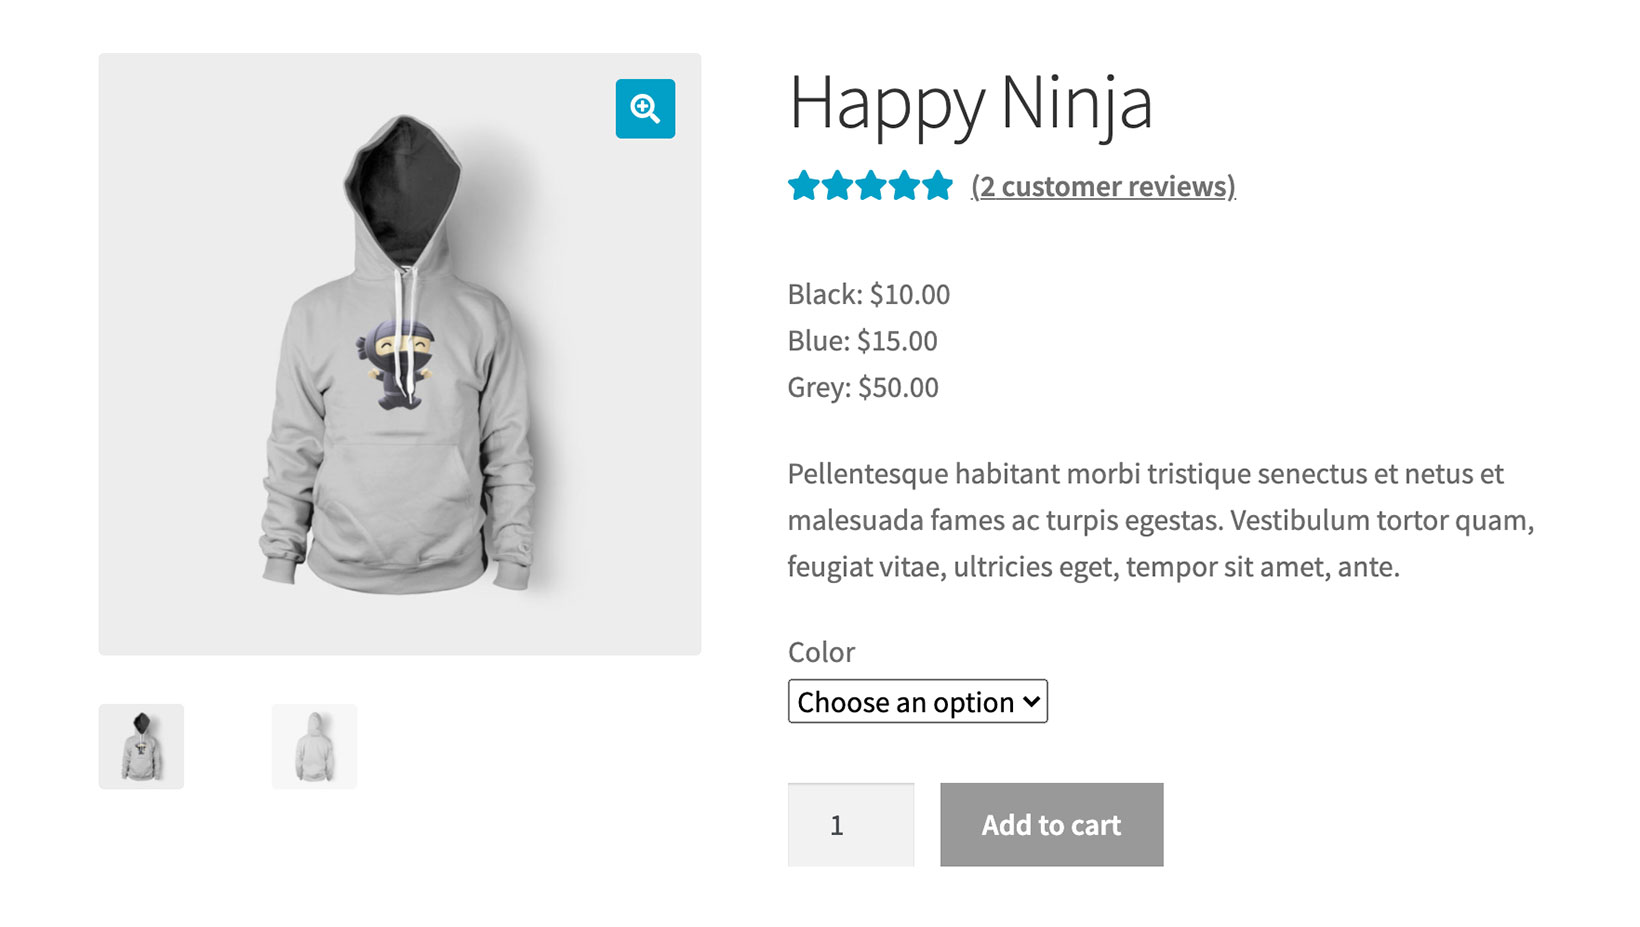Image resolution: width=1640 pixels, height=927 pixels.
Task: Open the 2 customer reviews link
Action: pyautogui.click(x=1103, y=187)
